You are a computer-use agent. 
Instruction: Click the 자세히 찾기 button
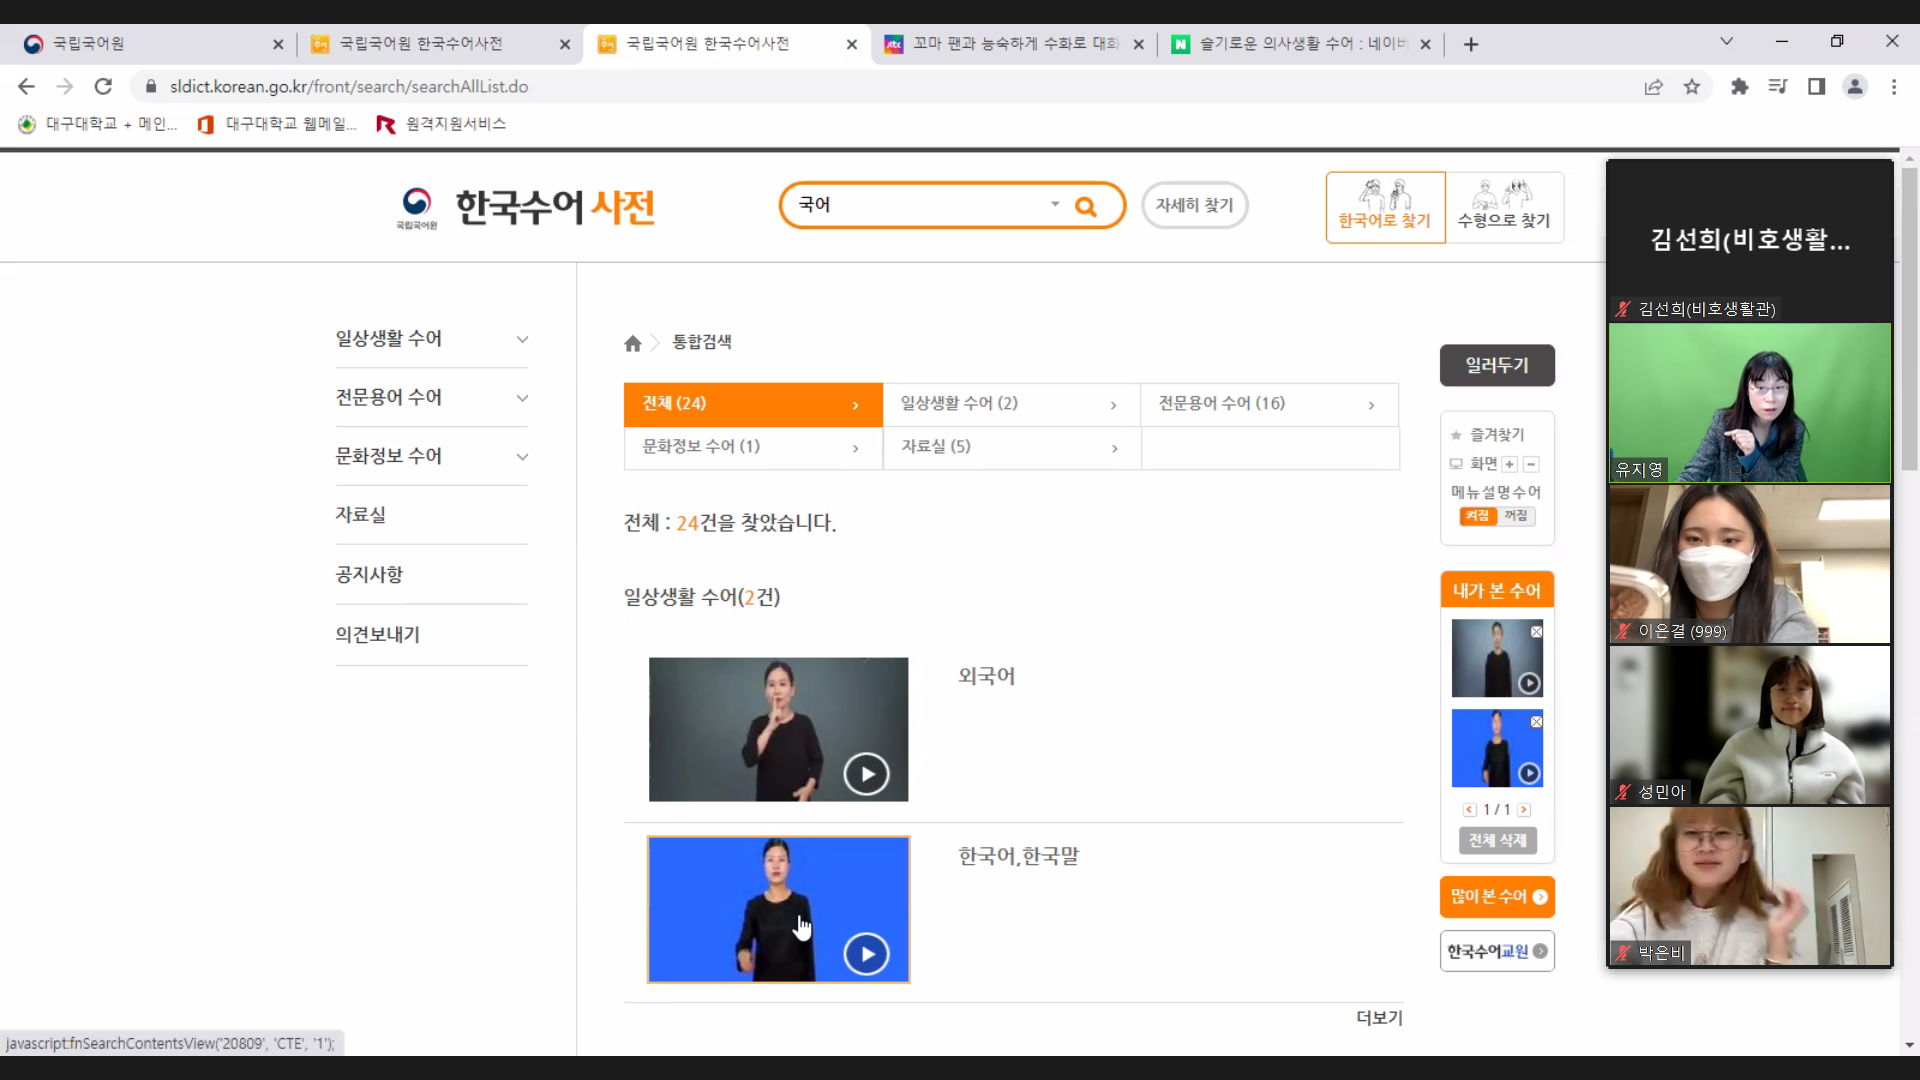point(1195,205)
